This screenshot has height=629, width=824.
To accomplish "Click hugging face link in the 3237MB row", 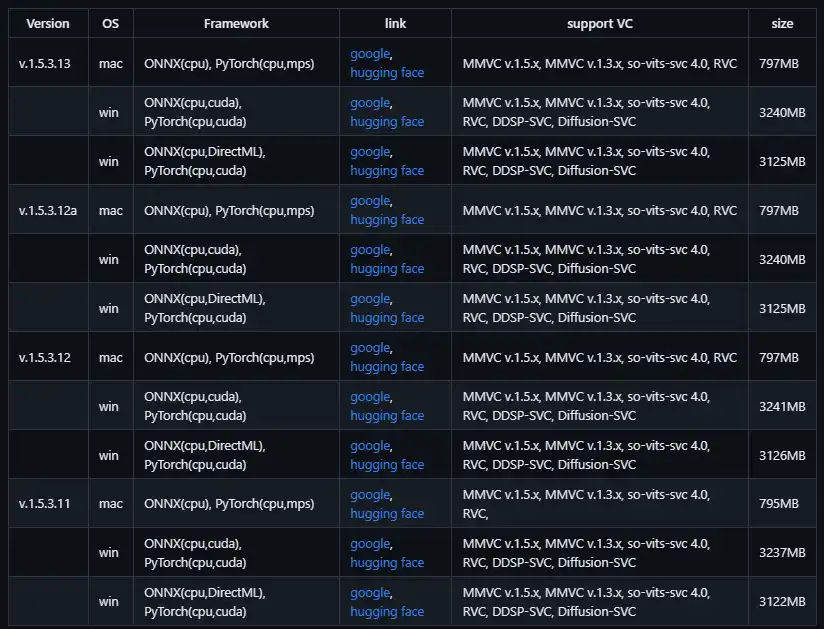I will pos(387,563).
